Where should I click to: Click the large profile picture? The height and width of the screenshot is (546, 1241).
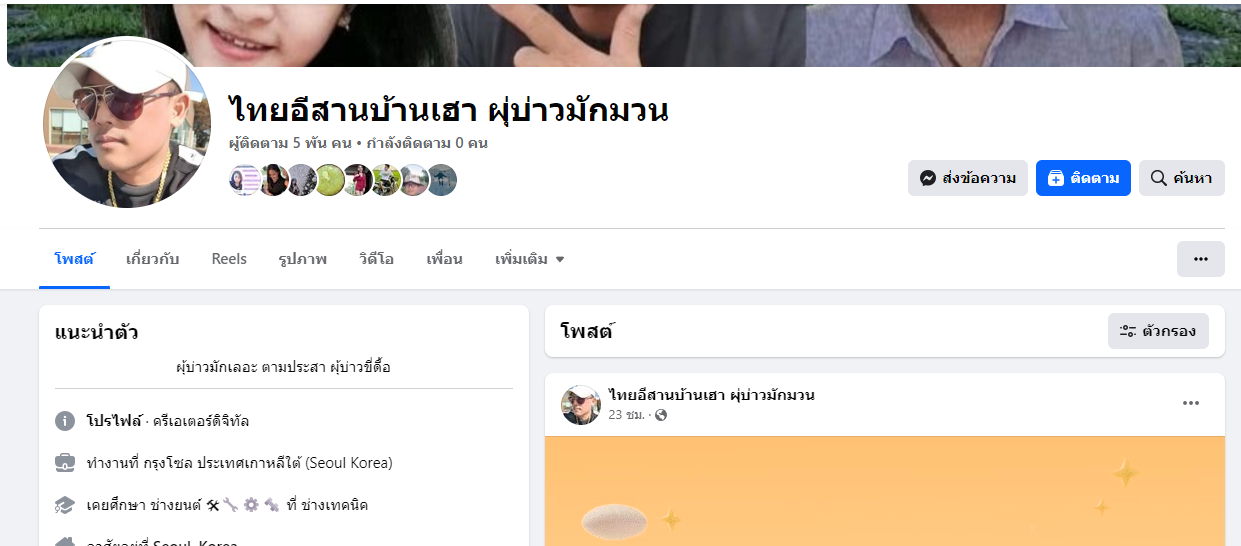click(x=126, y=124)
